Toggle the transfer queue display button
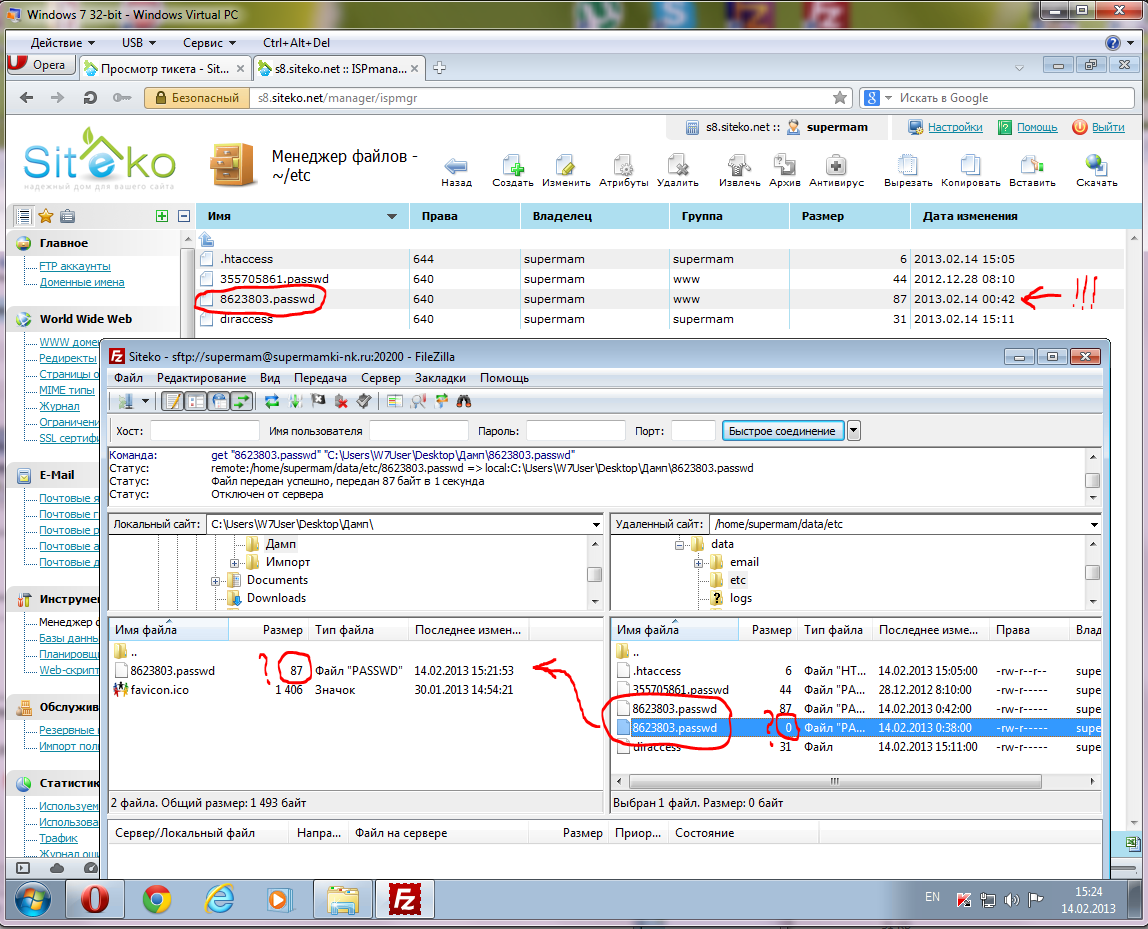This screenshot has height=929, width=1148. pos(241,401)
